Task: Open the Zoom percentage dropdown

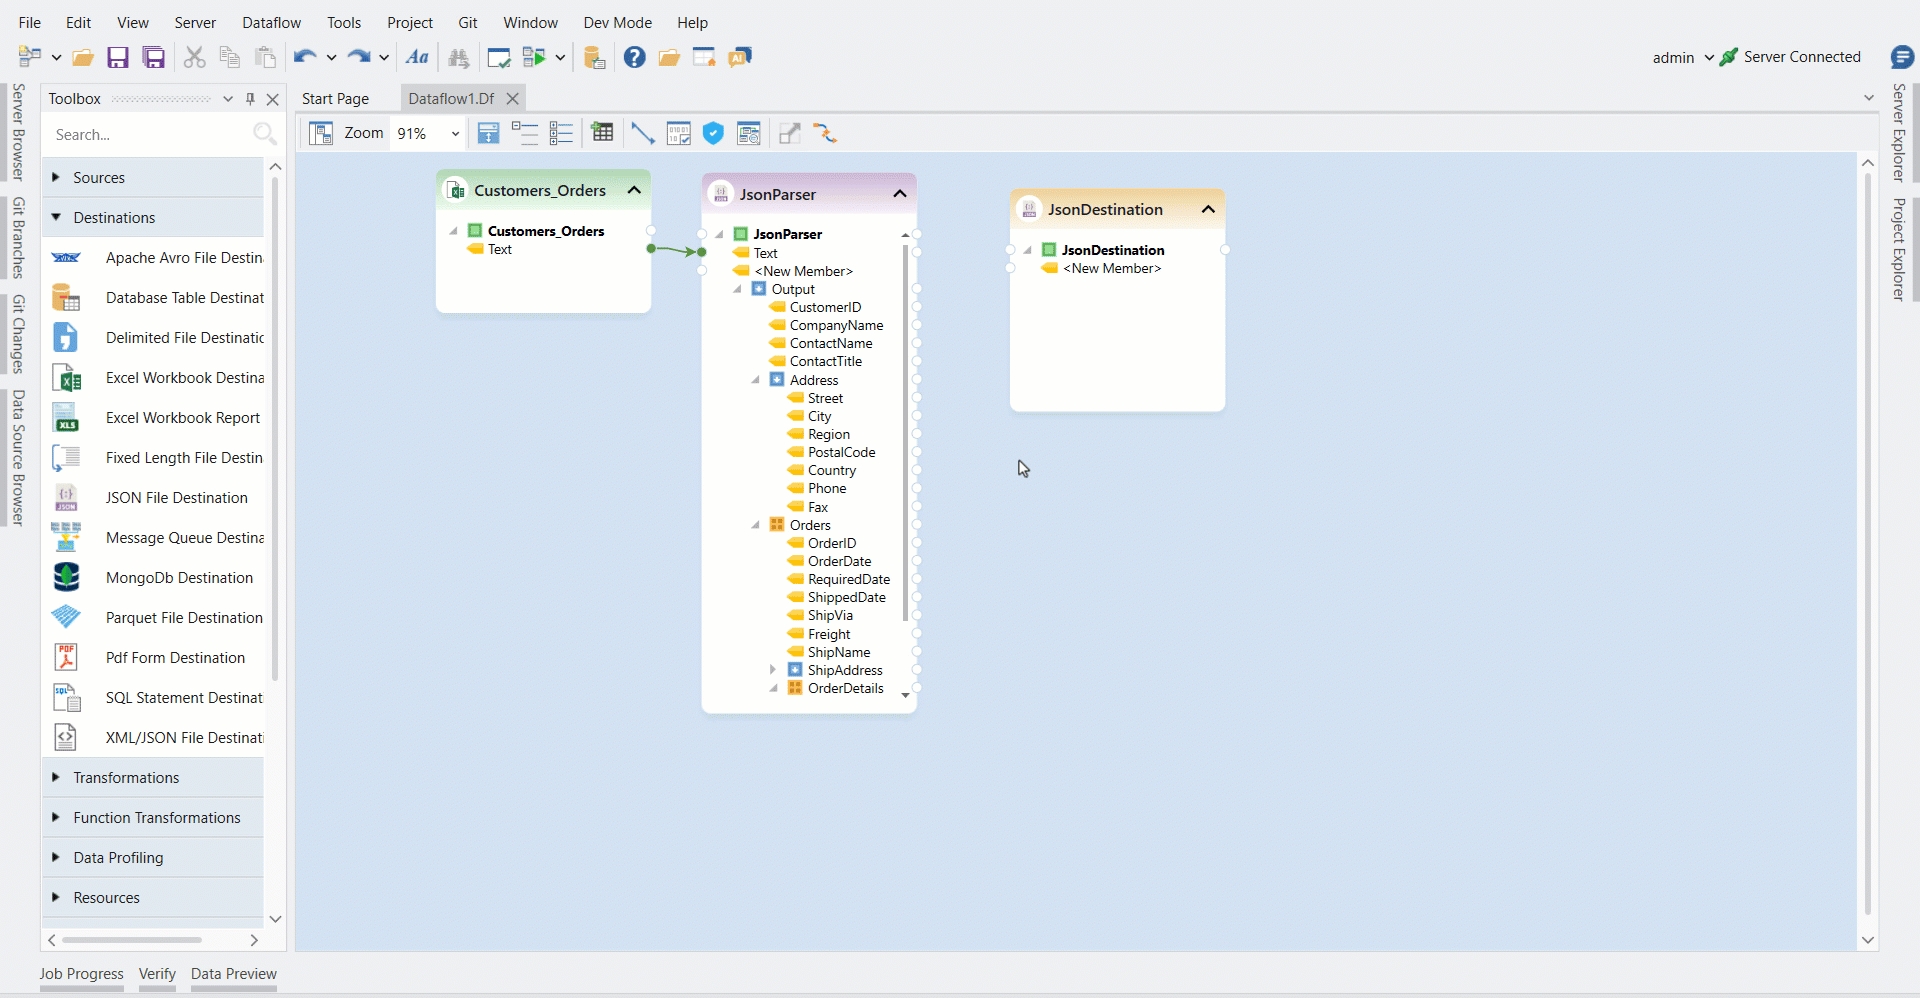Action: tap(455, 134)
